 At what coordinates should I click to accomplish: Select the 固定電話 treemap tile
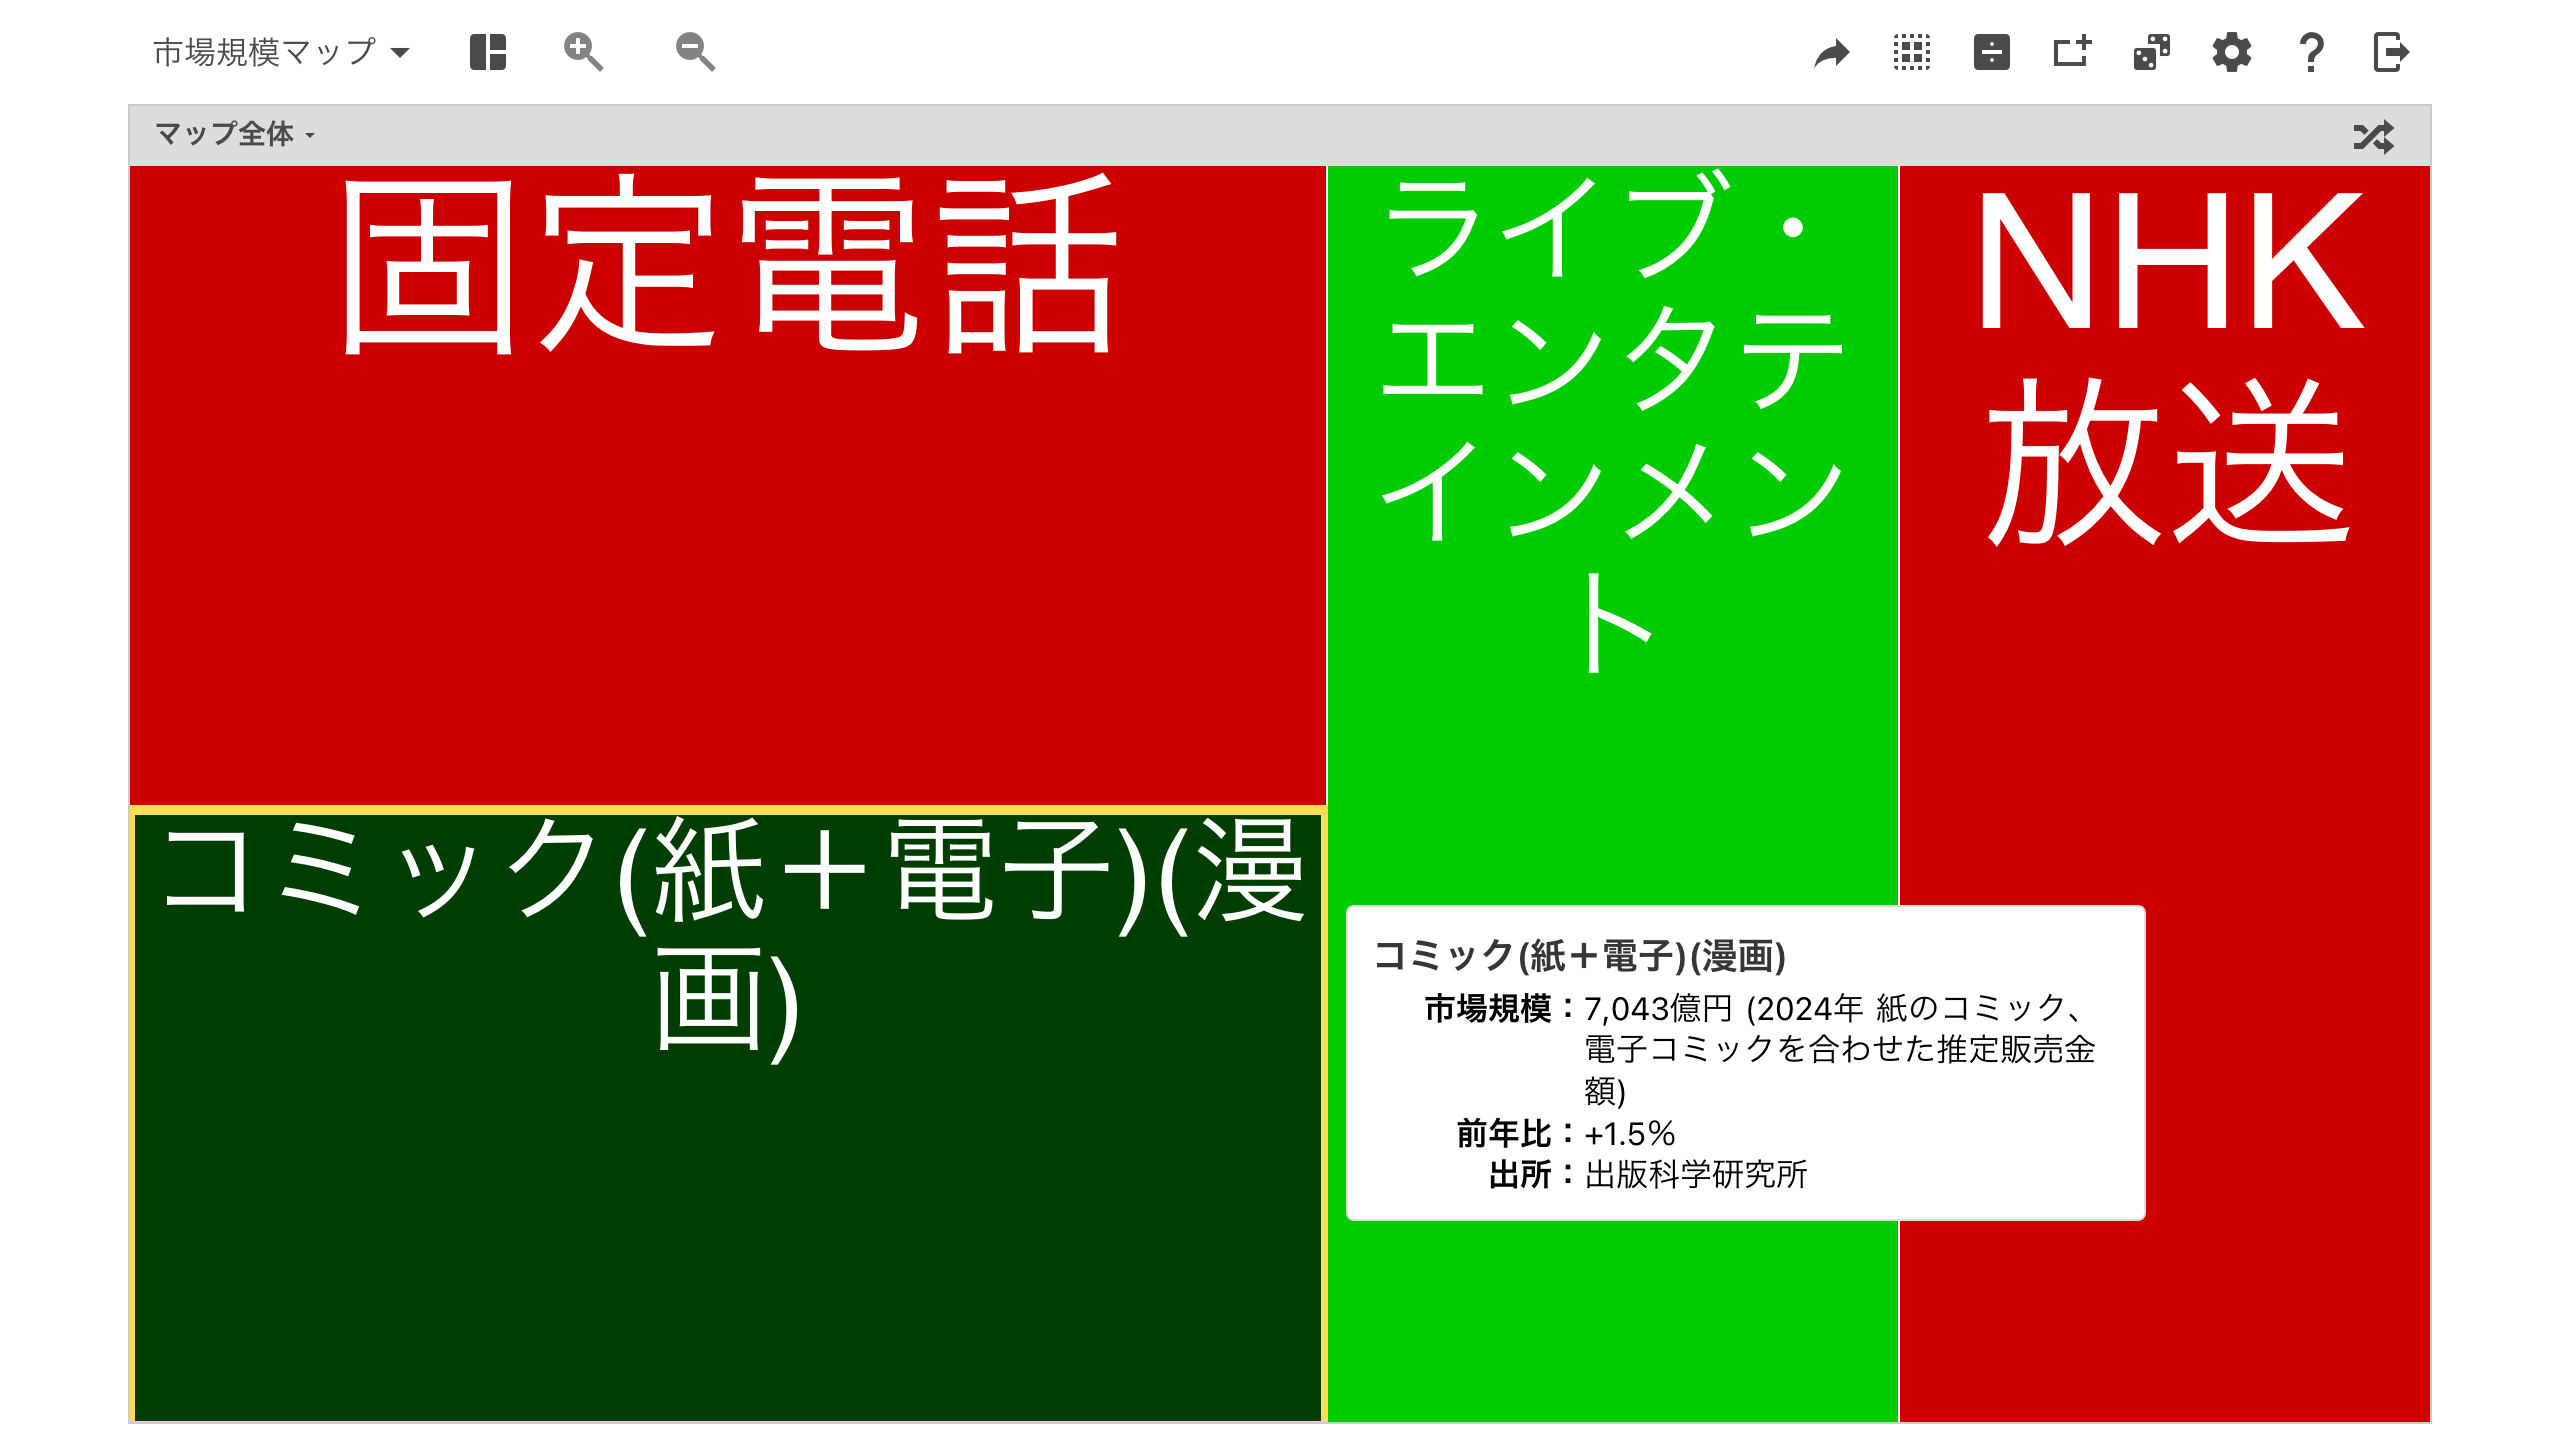tap(728, 485)
